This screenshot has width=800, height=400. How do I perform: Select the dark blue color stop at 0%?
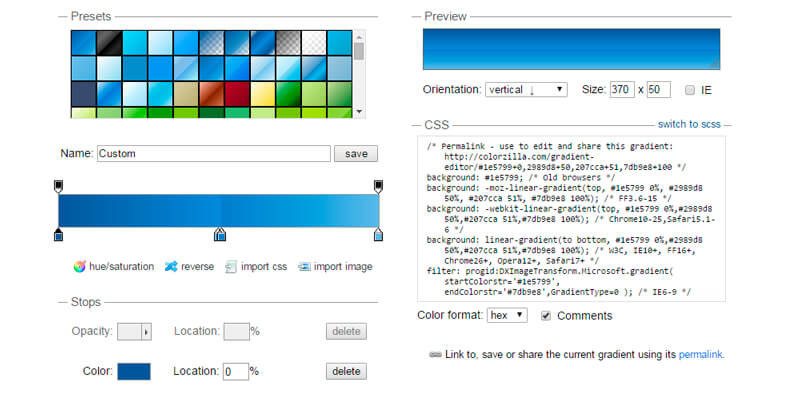(58, 235)
